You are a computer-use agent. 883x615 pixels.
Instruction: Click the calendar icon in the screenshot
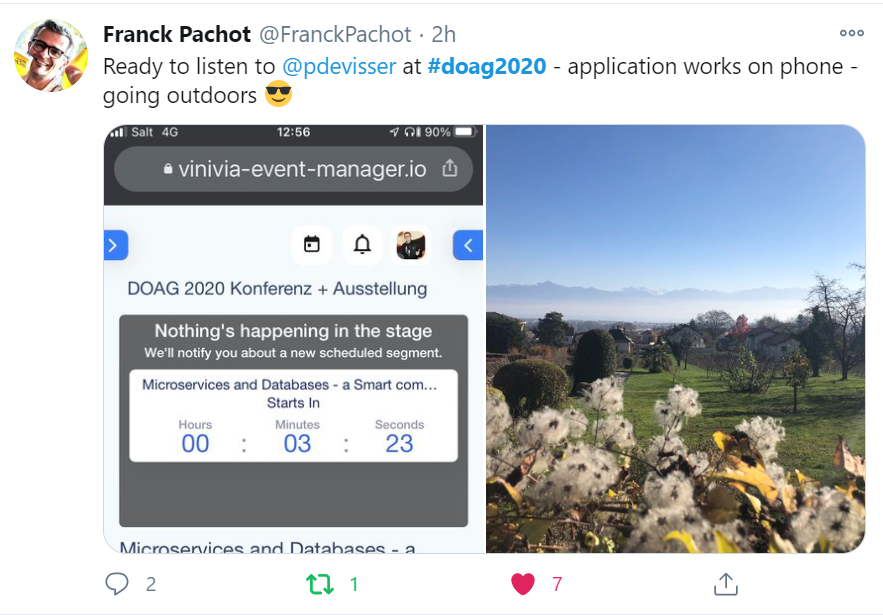pos(312,244)
